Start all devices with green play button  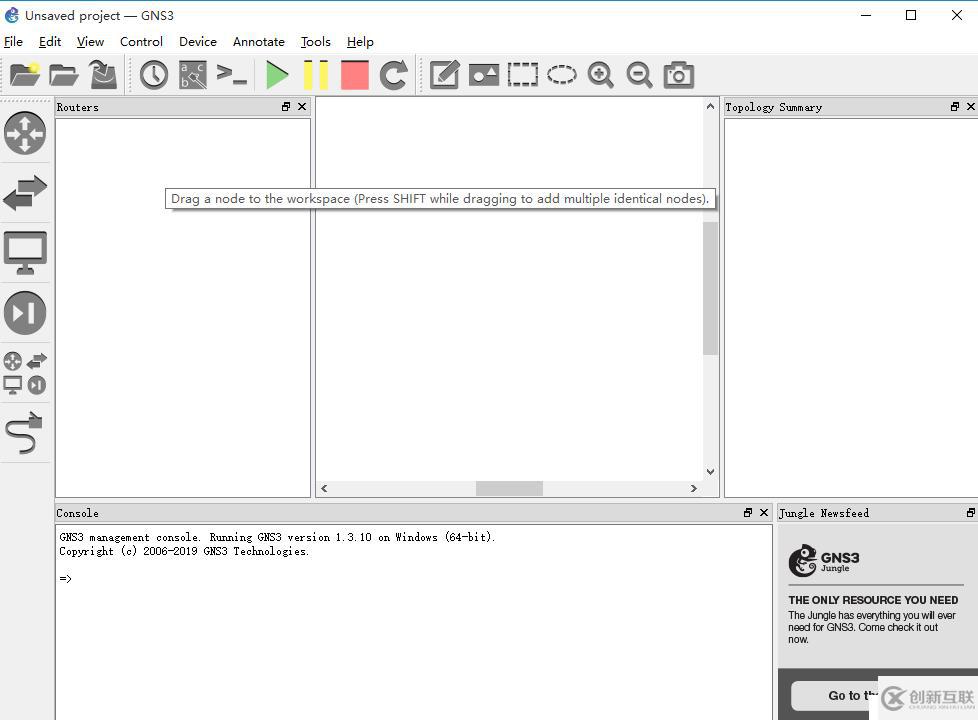click(x=277, y=75)
